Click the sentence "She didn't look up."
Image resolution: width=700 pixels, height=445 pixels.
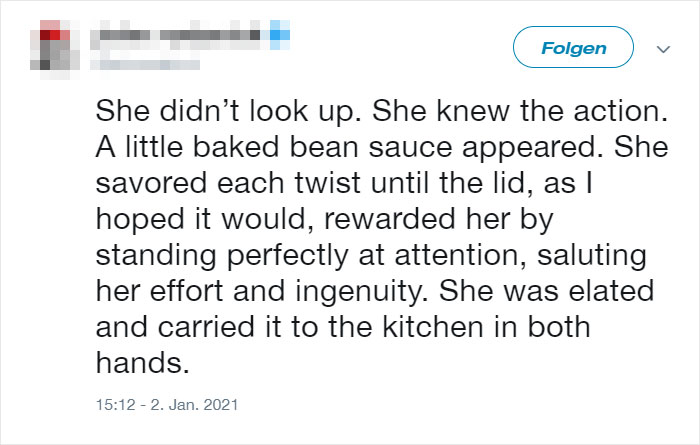(228, 111)
